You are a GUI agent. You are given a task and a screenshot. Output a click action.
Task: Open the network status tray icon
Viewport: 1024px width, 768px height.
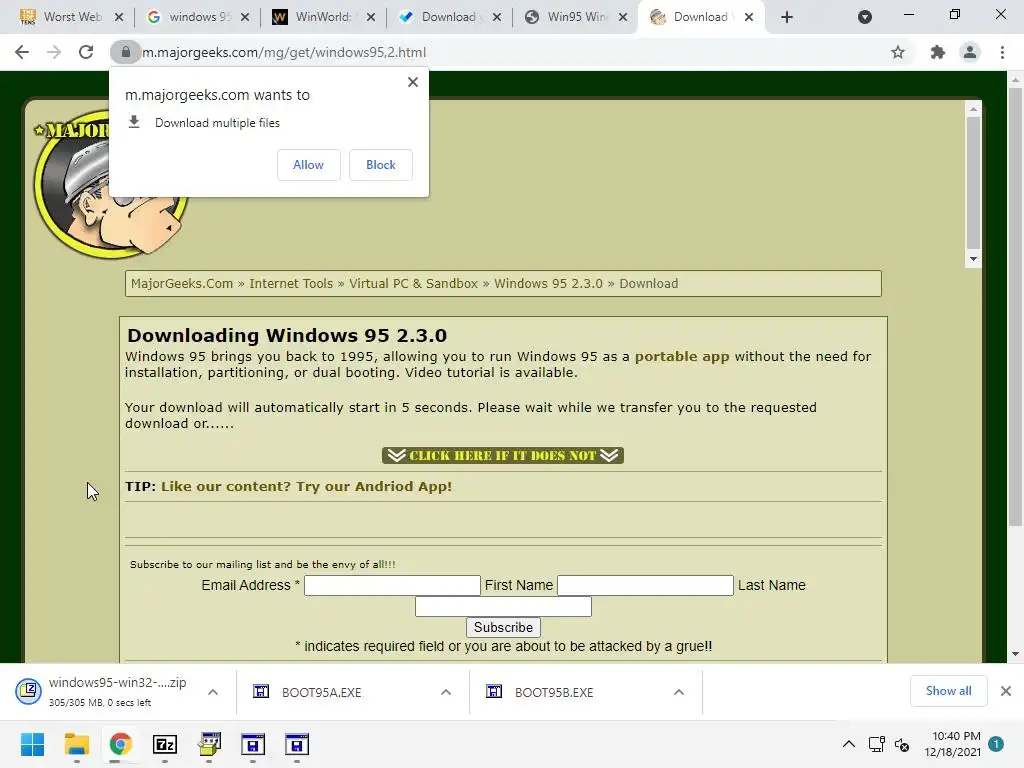(876, 744)
